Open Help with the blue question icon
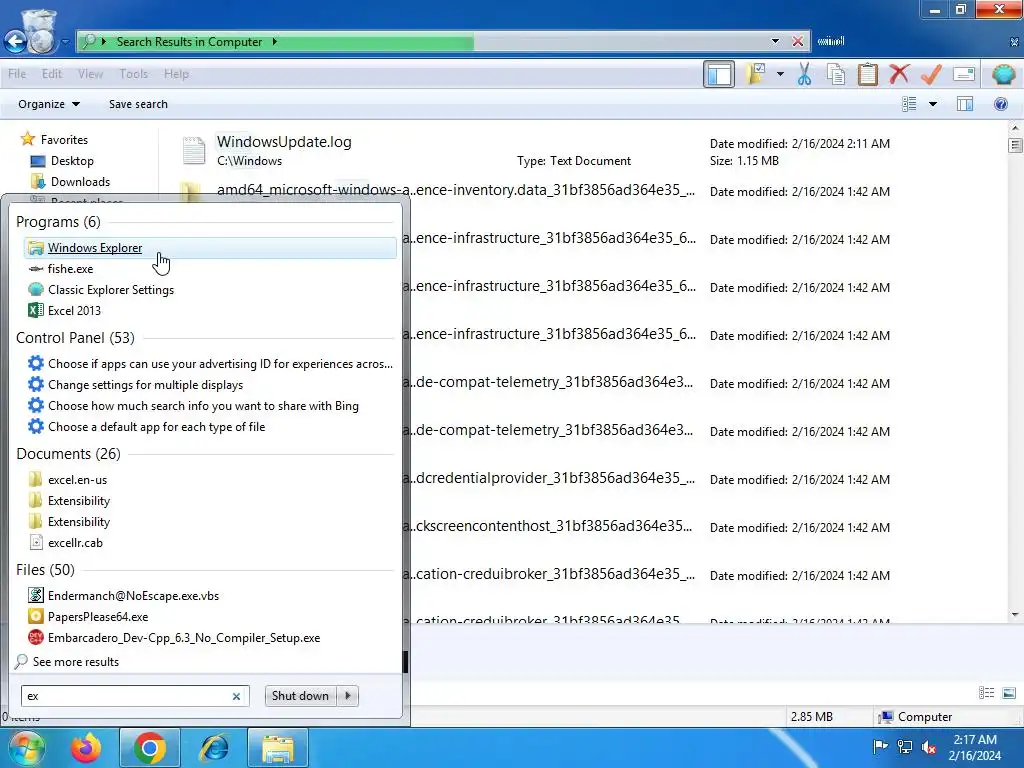The height and width of the screenshot is (768, 1024). click(x=1000, y=104)
